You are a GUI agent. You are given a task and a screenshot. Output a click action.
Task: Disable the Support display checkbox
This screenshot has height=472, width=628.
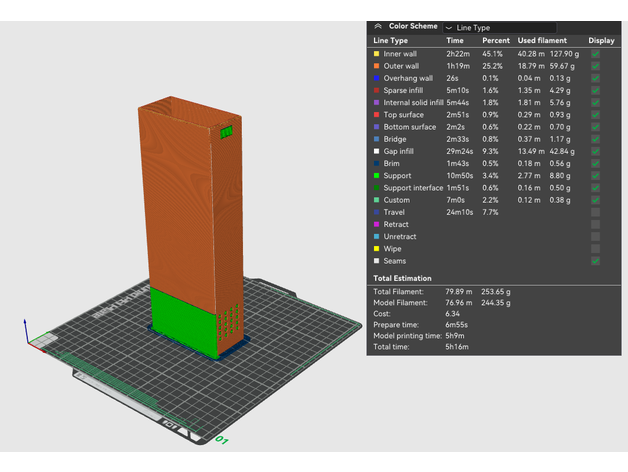point(596,175)
